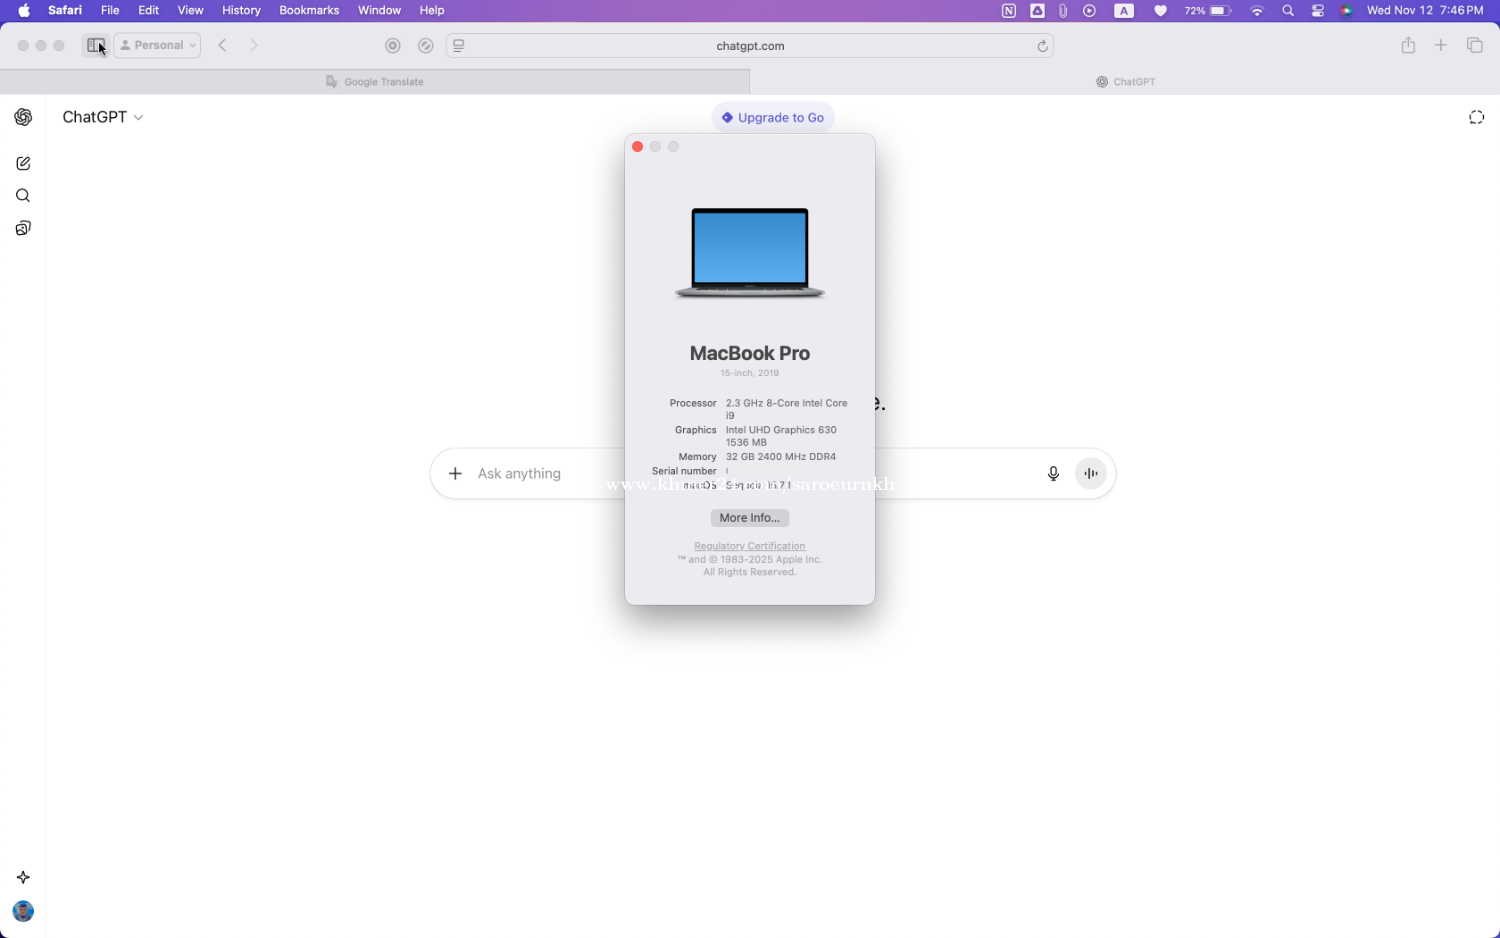This screenshot has height=938, width=1500.
Task: Switch to the Google Translate tab
Action: click(375, 82)
